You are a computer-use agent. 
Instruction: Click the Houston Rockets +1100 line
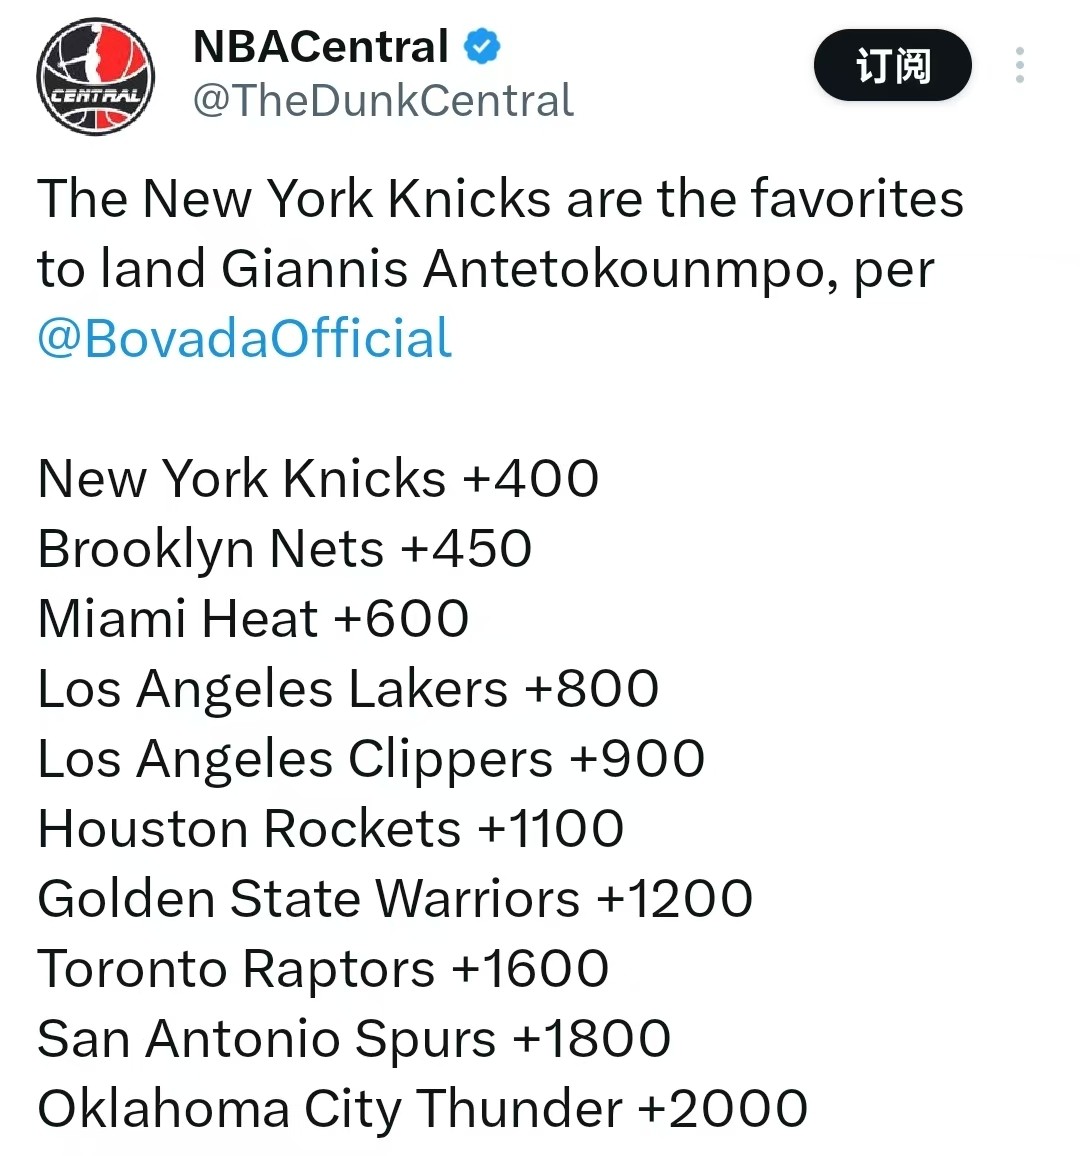point(331,828)
